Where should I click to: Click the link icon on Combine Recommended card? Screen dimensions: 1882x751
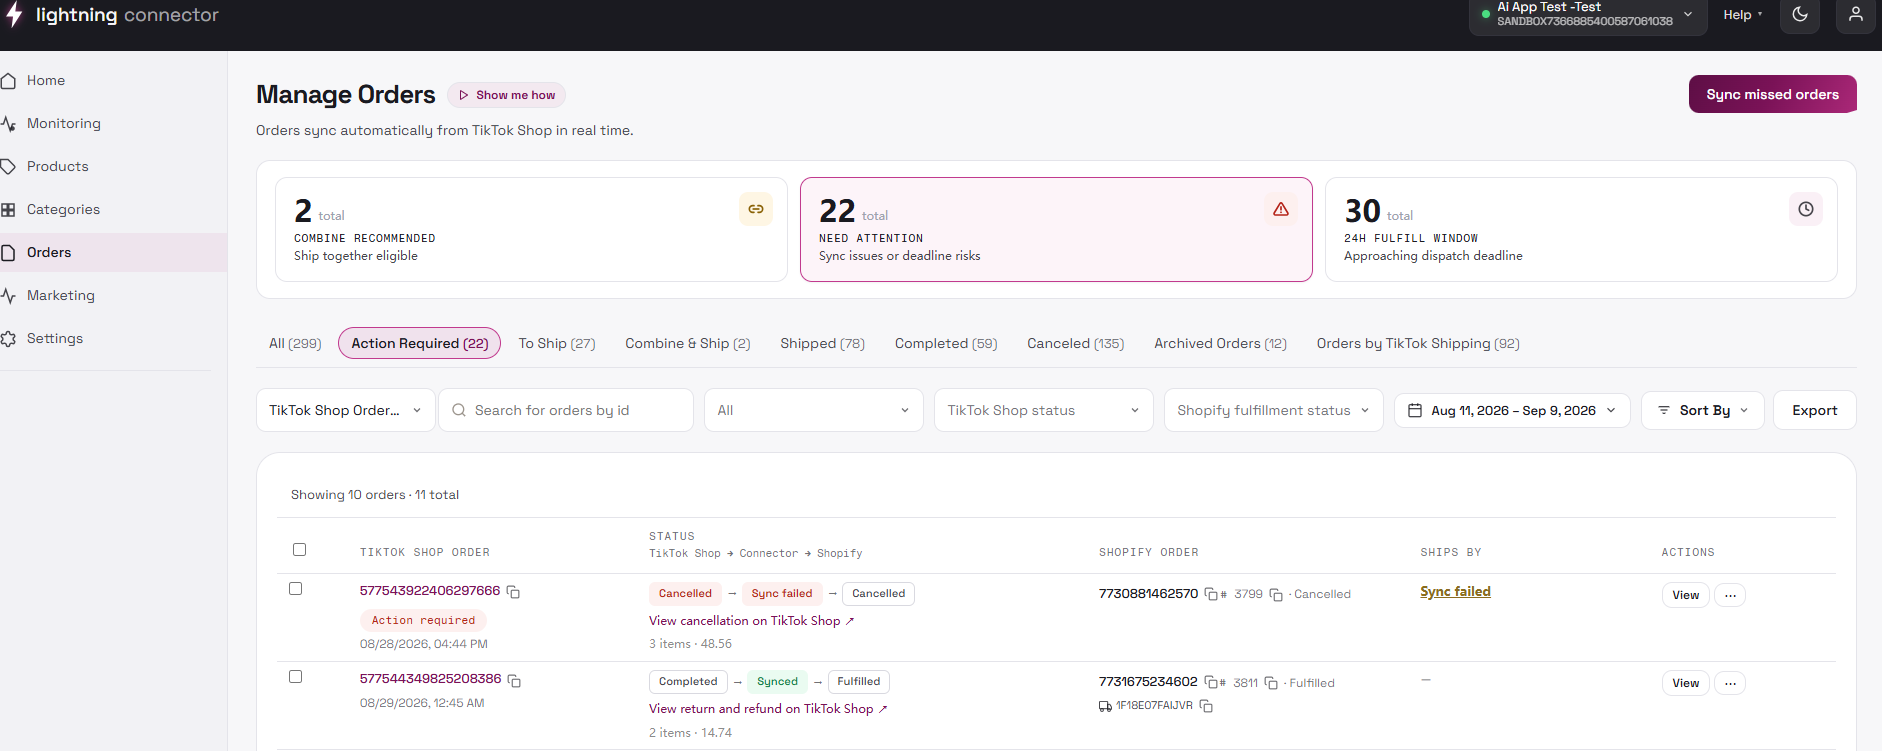click(x=756, y=209)
